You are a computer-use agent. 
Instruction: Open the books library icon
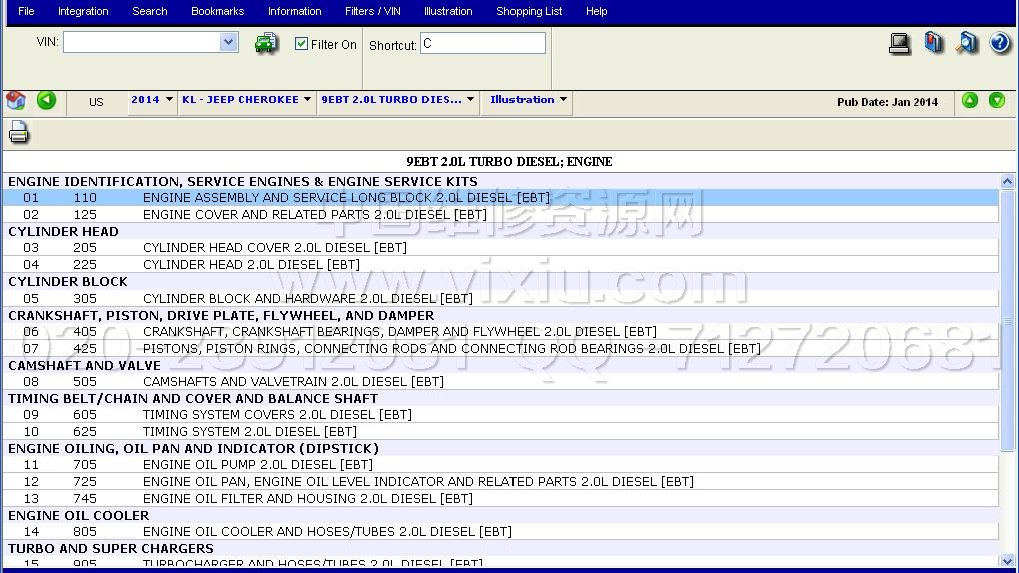coord(934,43)
